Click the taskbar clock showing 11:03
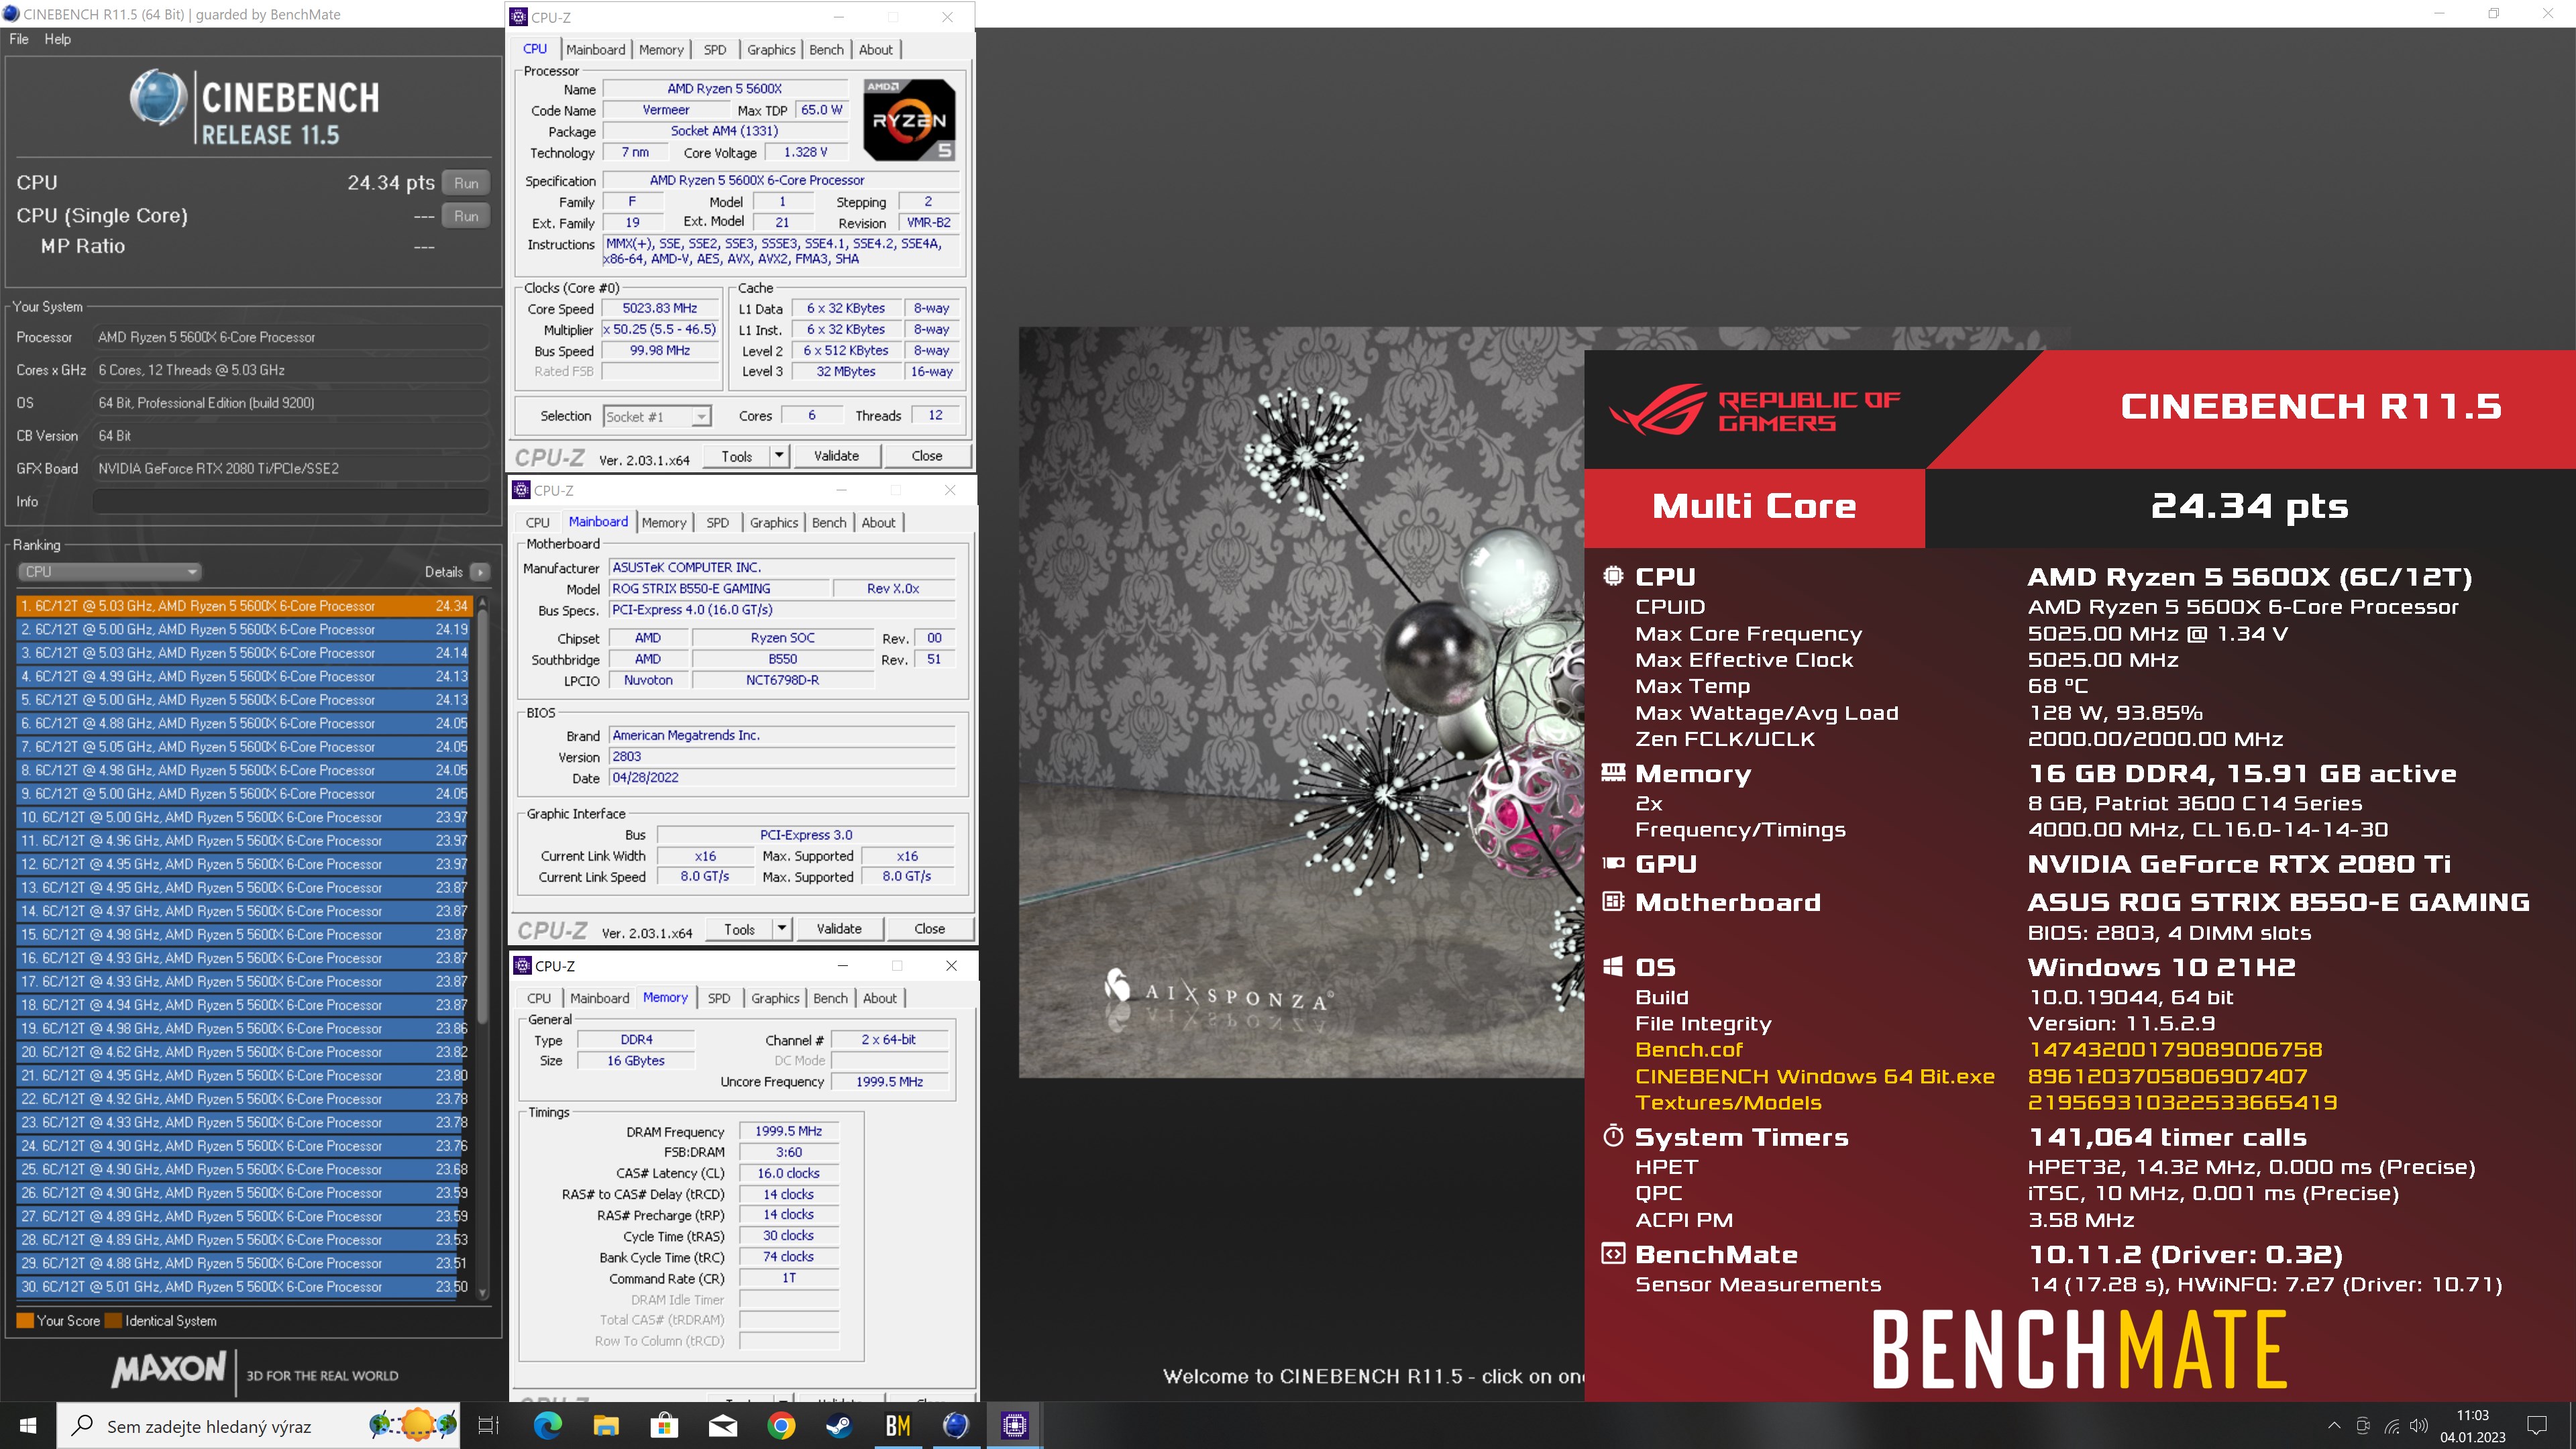Screen dimensions: 2576x1449 (x=2473, y=1426)
